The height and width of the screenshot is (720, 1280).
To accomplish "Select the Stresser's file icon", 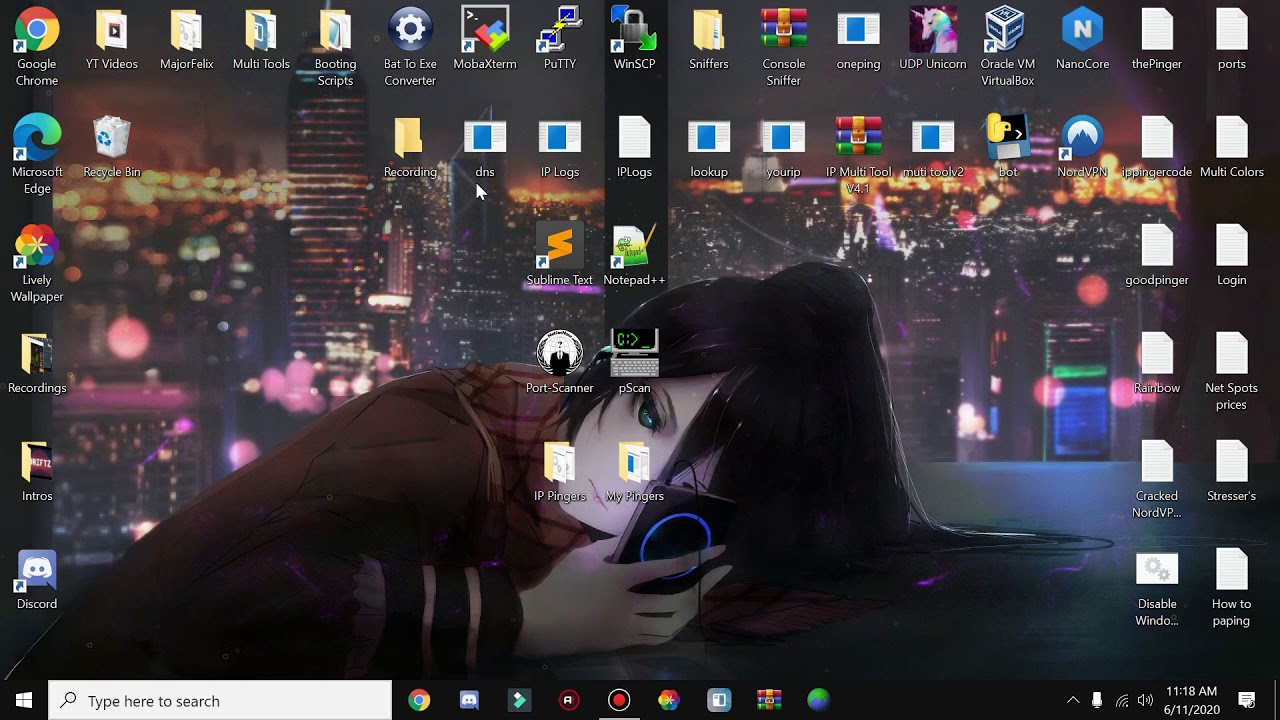I will (1232, 462).
